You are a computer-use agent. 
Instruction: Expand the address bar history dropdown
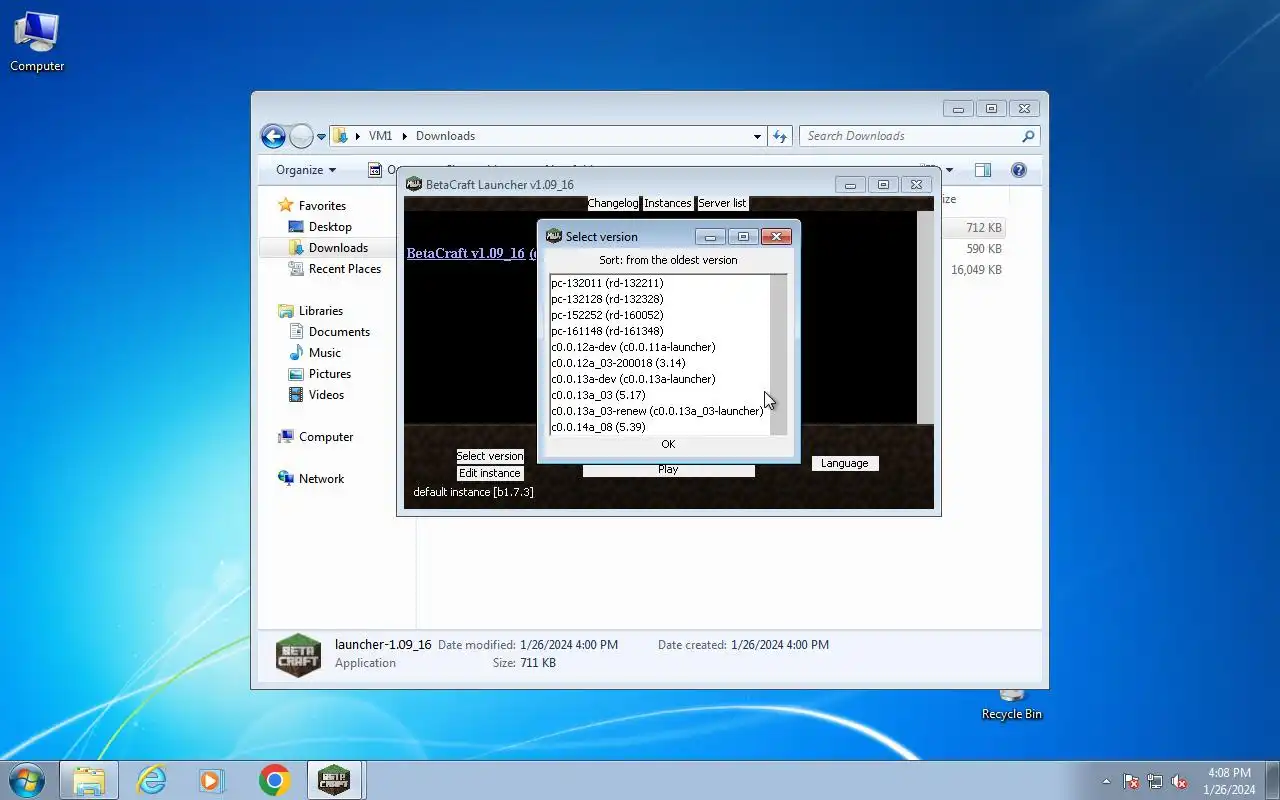click(757, 136)
